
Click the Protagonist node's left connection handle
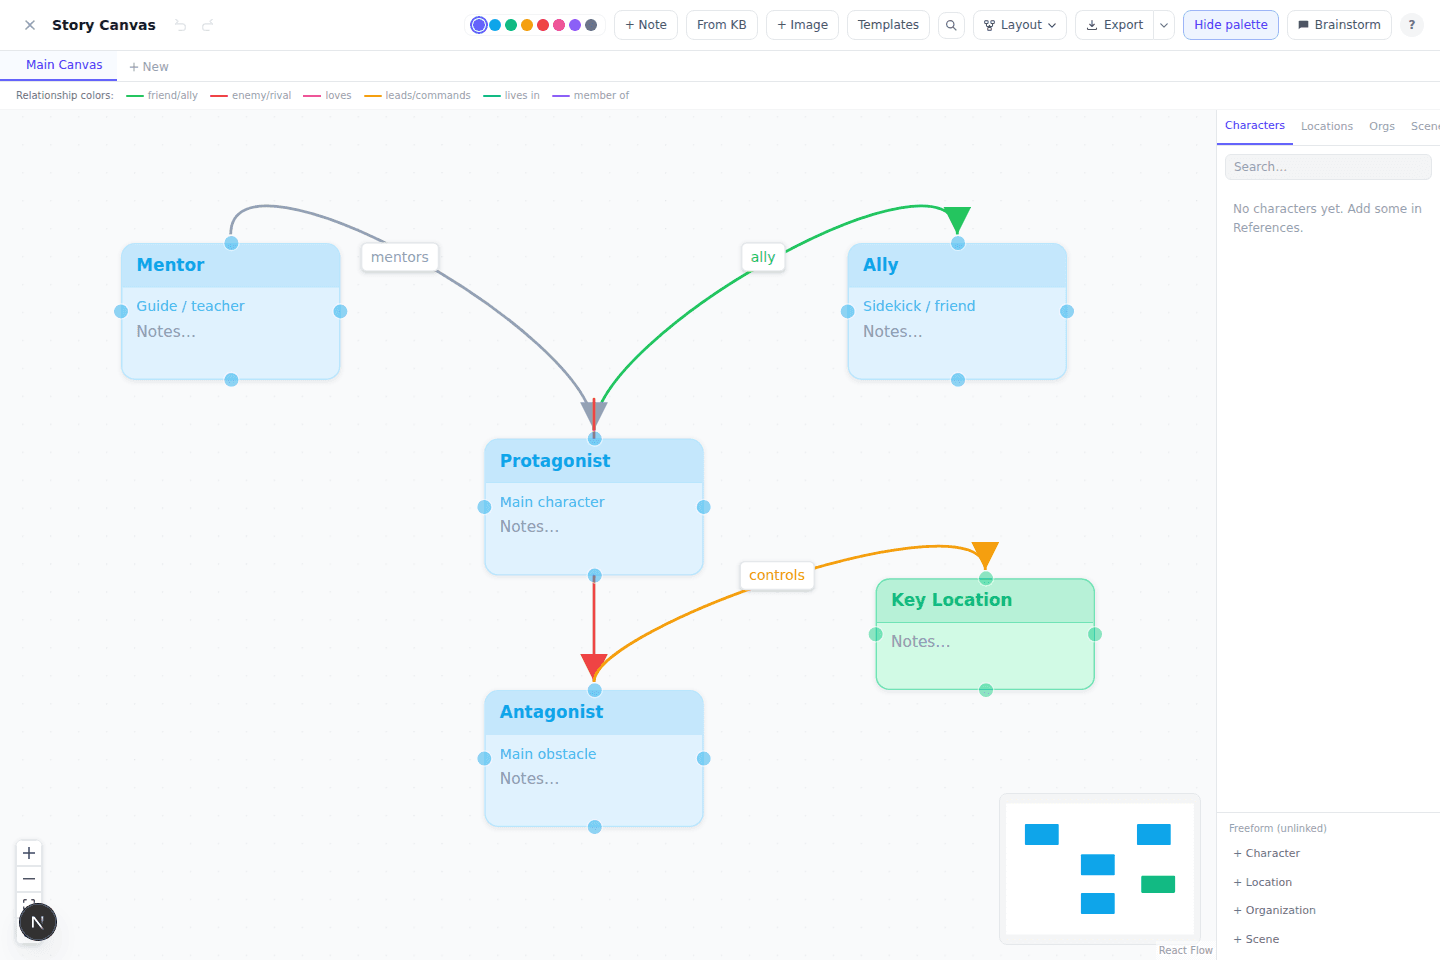pyautogui.click(x=485, y=507)
